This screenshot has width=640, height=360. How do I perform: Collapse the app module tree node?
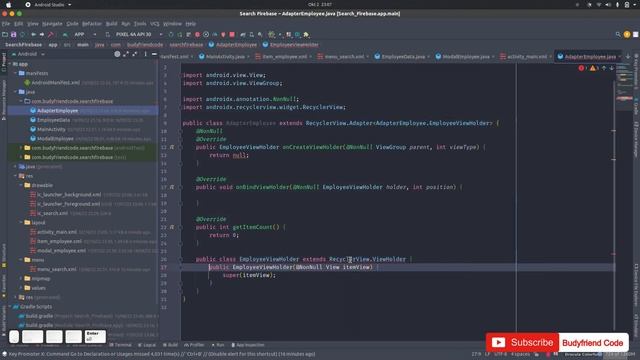tap(10, 64)
